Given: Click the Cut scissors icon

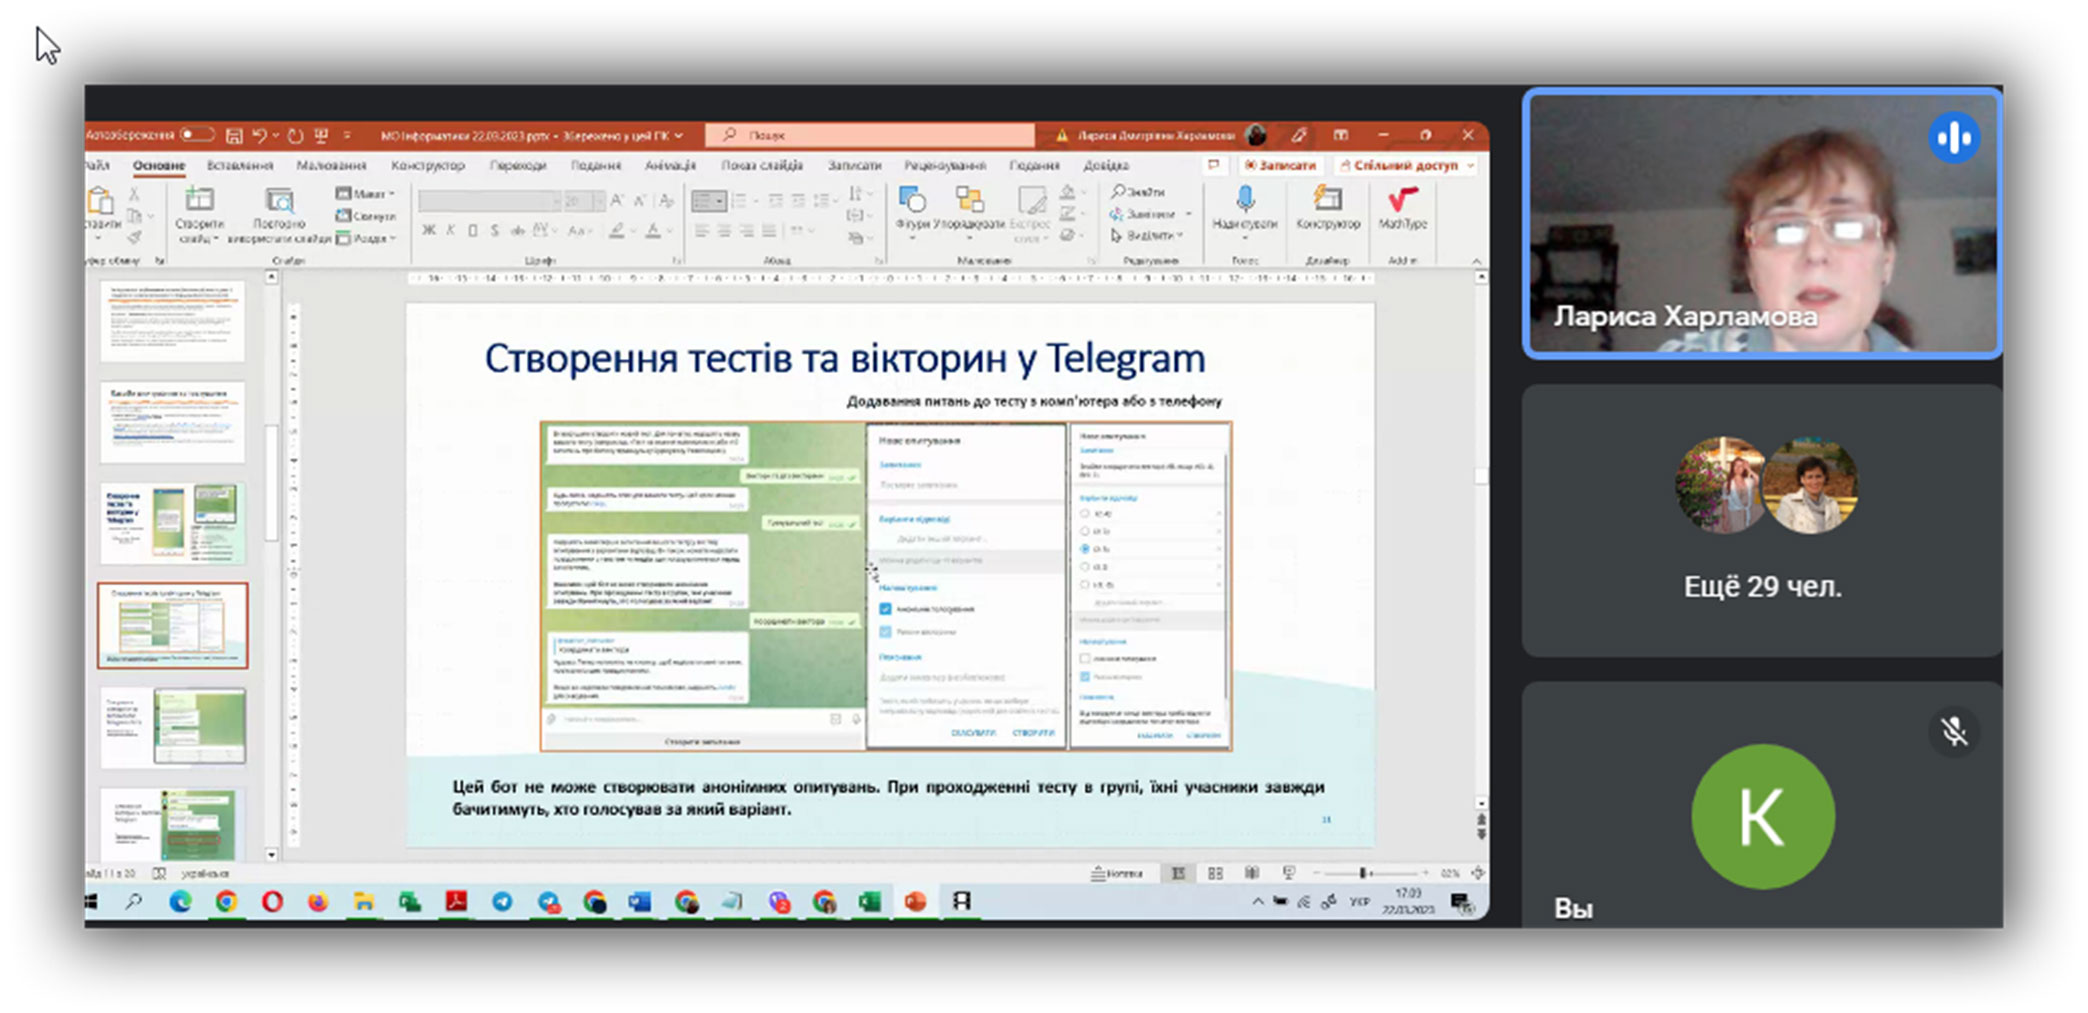Looking at the screenshot, I should click(x=134, y=194).
